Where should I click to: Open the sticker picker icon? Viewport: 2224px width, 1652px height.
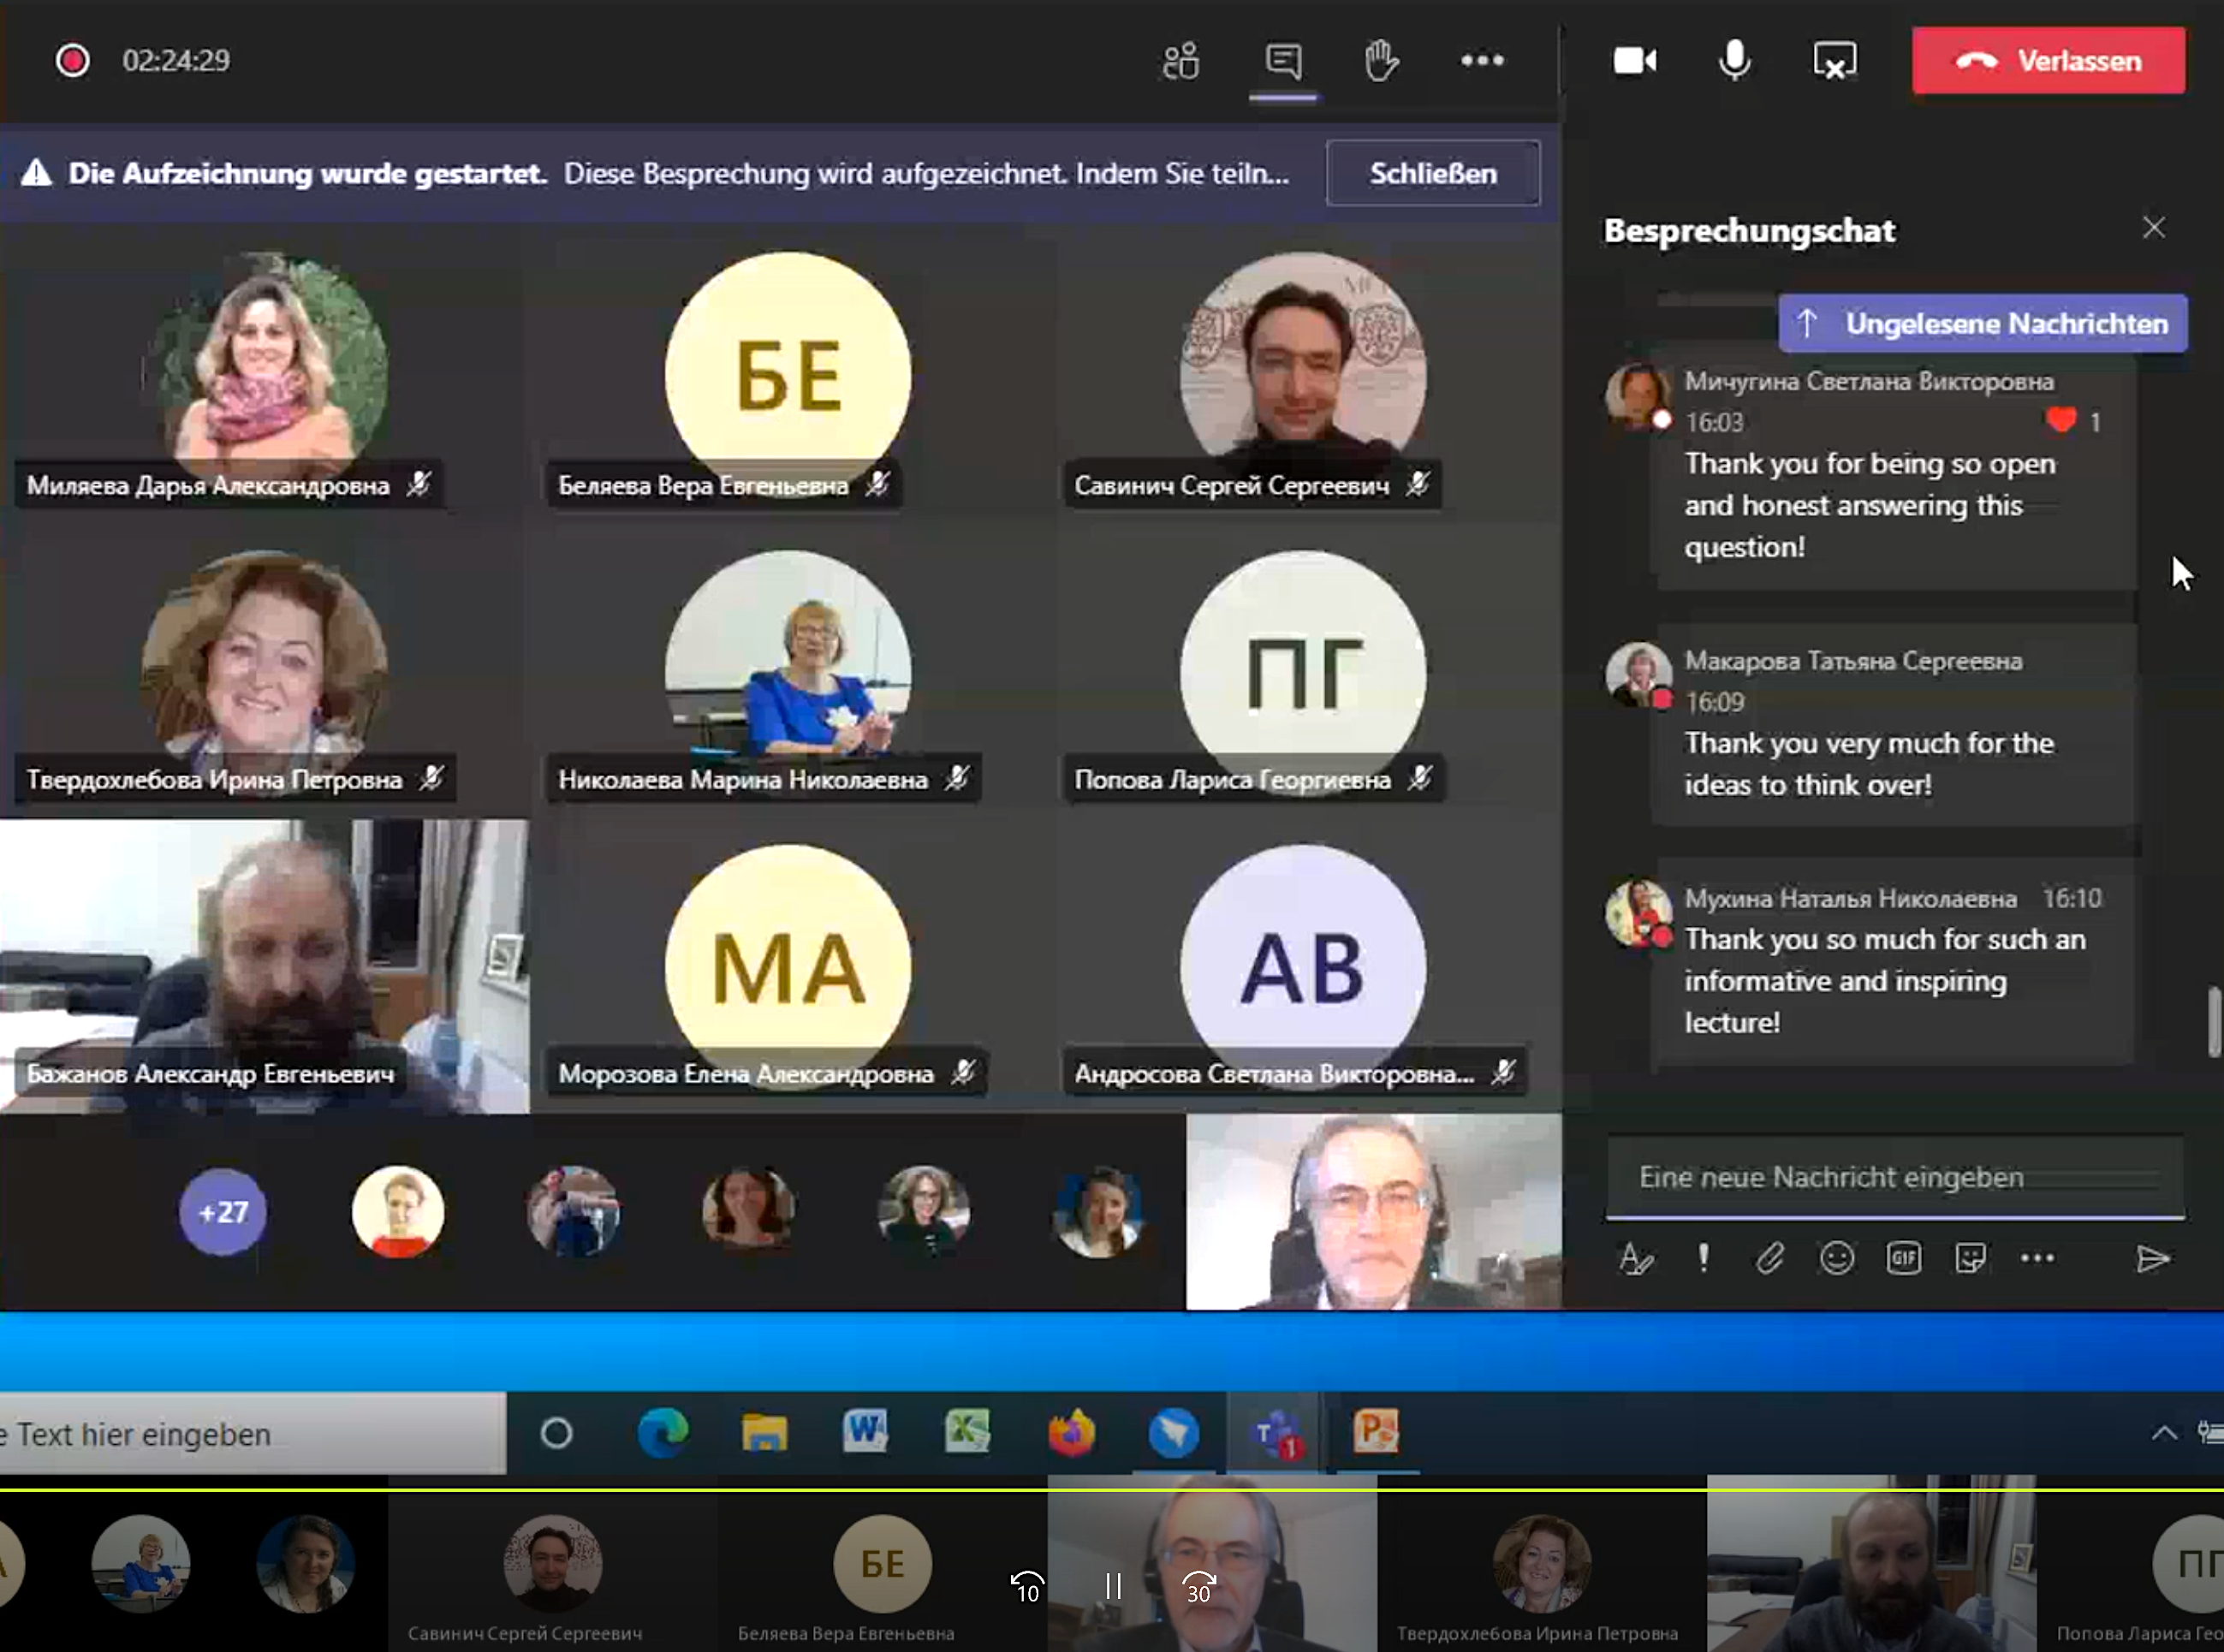pos(1970,1258)
